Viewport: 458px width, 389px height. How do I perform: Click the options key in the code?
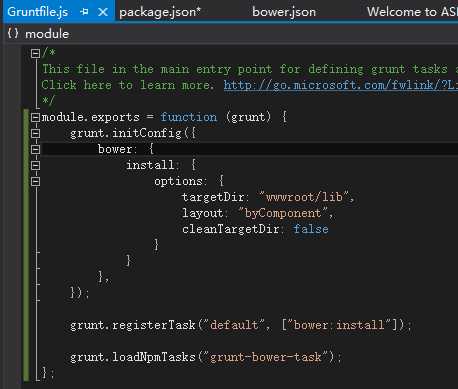point(178,181)
